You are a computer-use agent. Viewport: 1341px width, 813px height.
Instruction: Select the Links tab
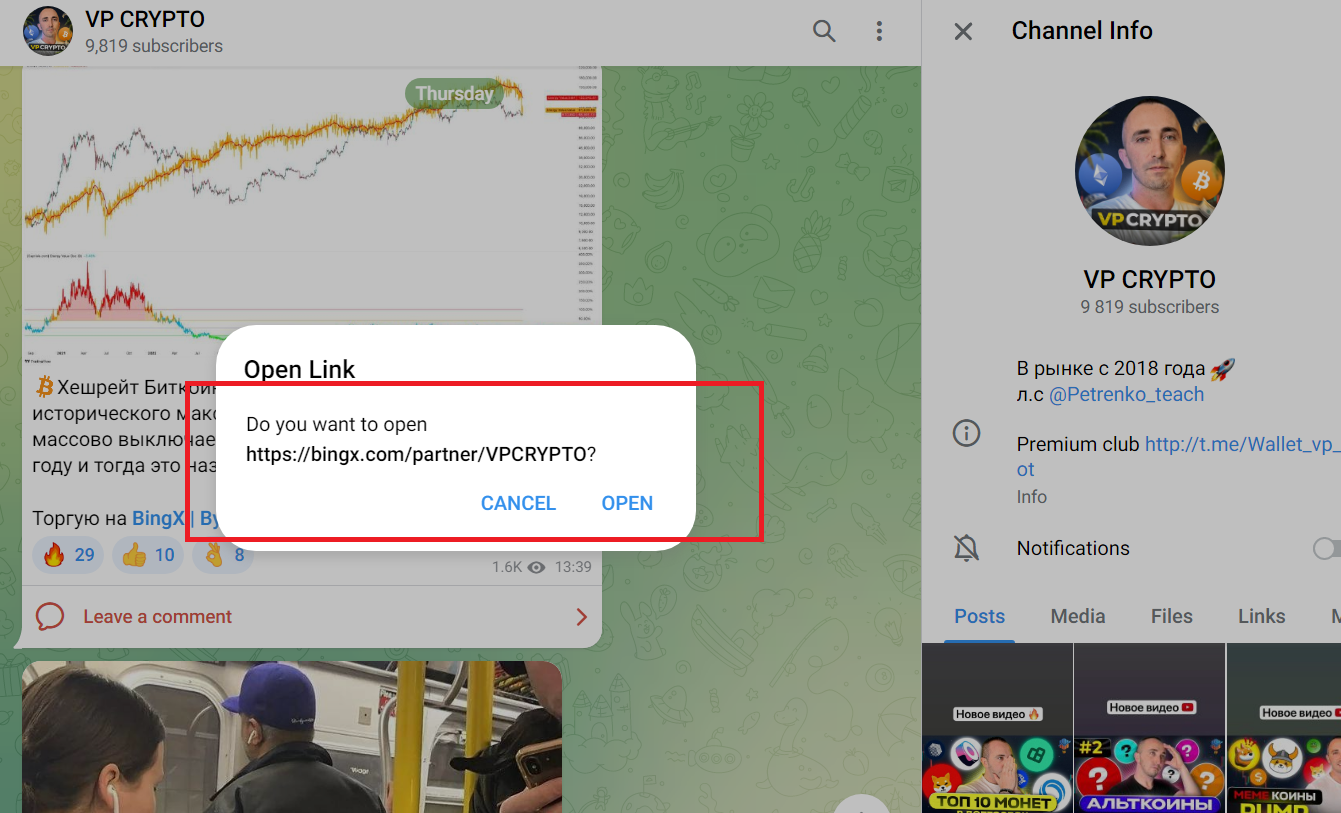pos(1262,616)
